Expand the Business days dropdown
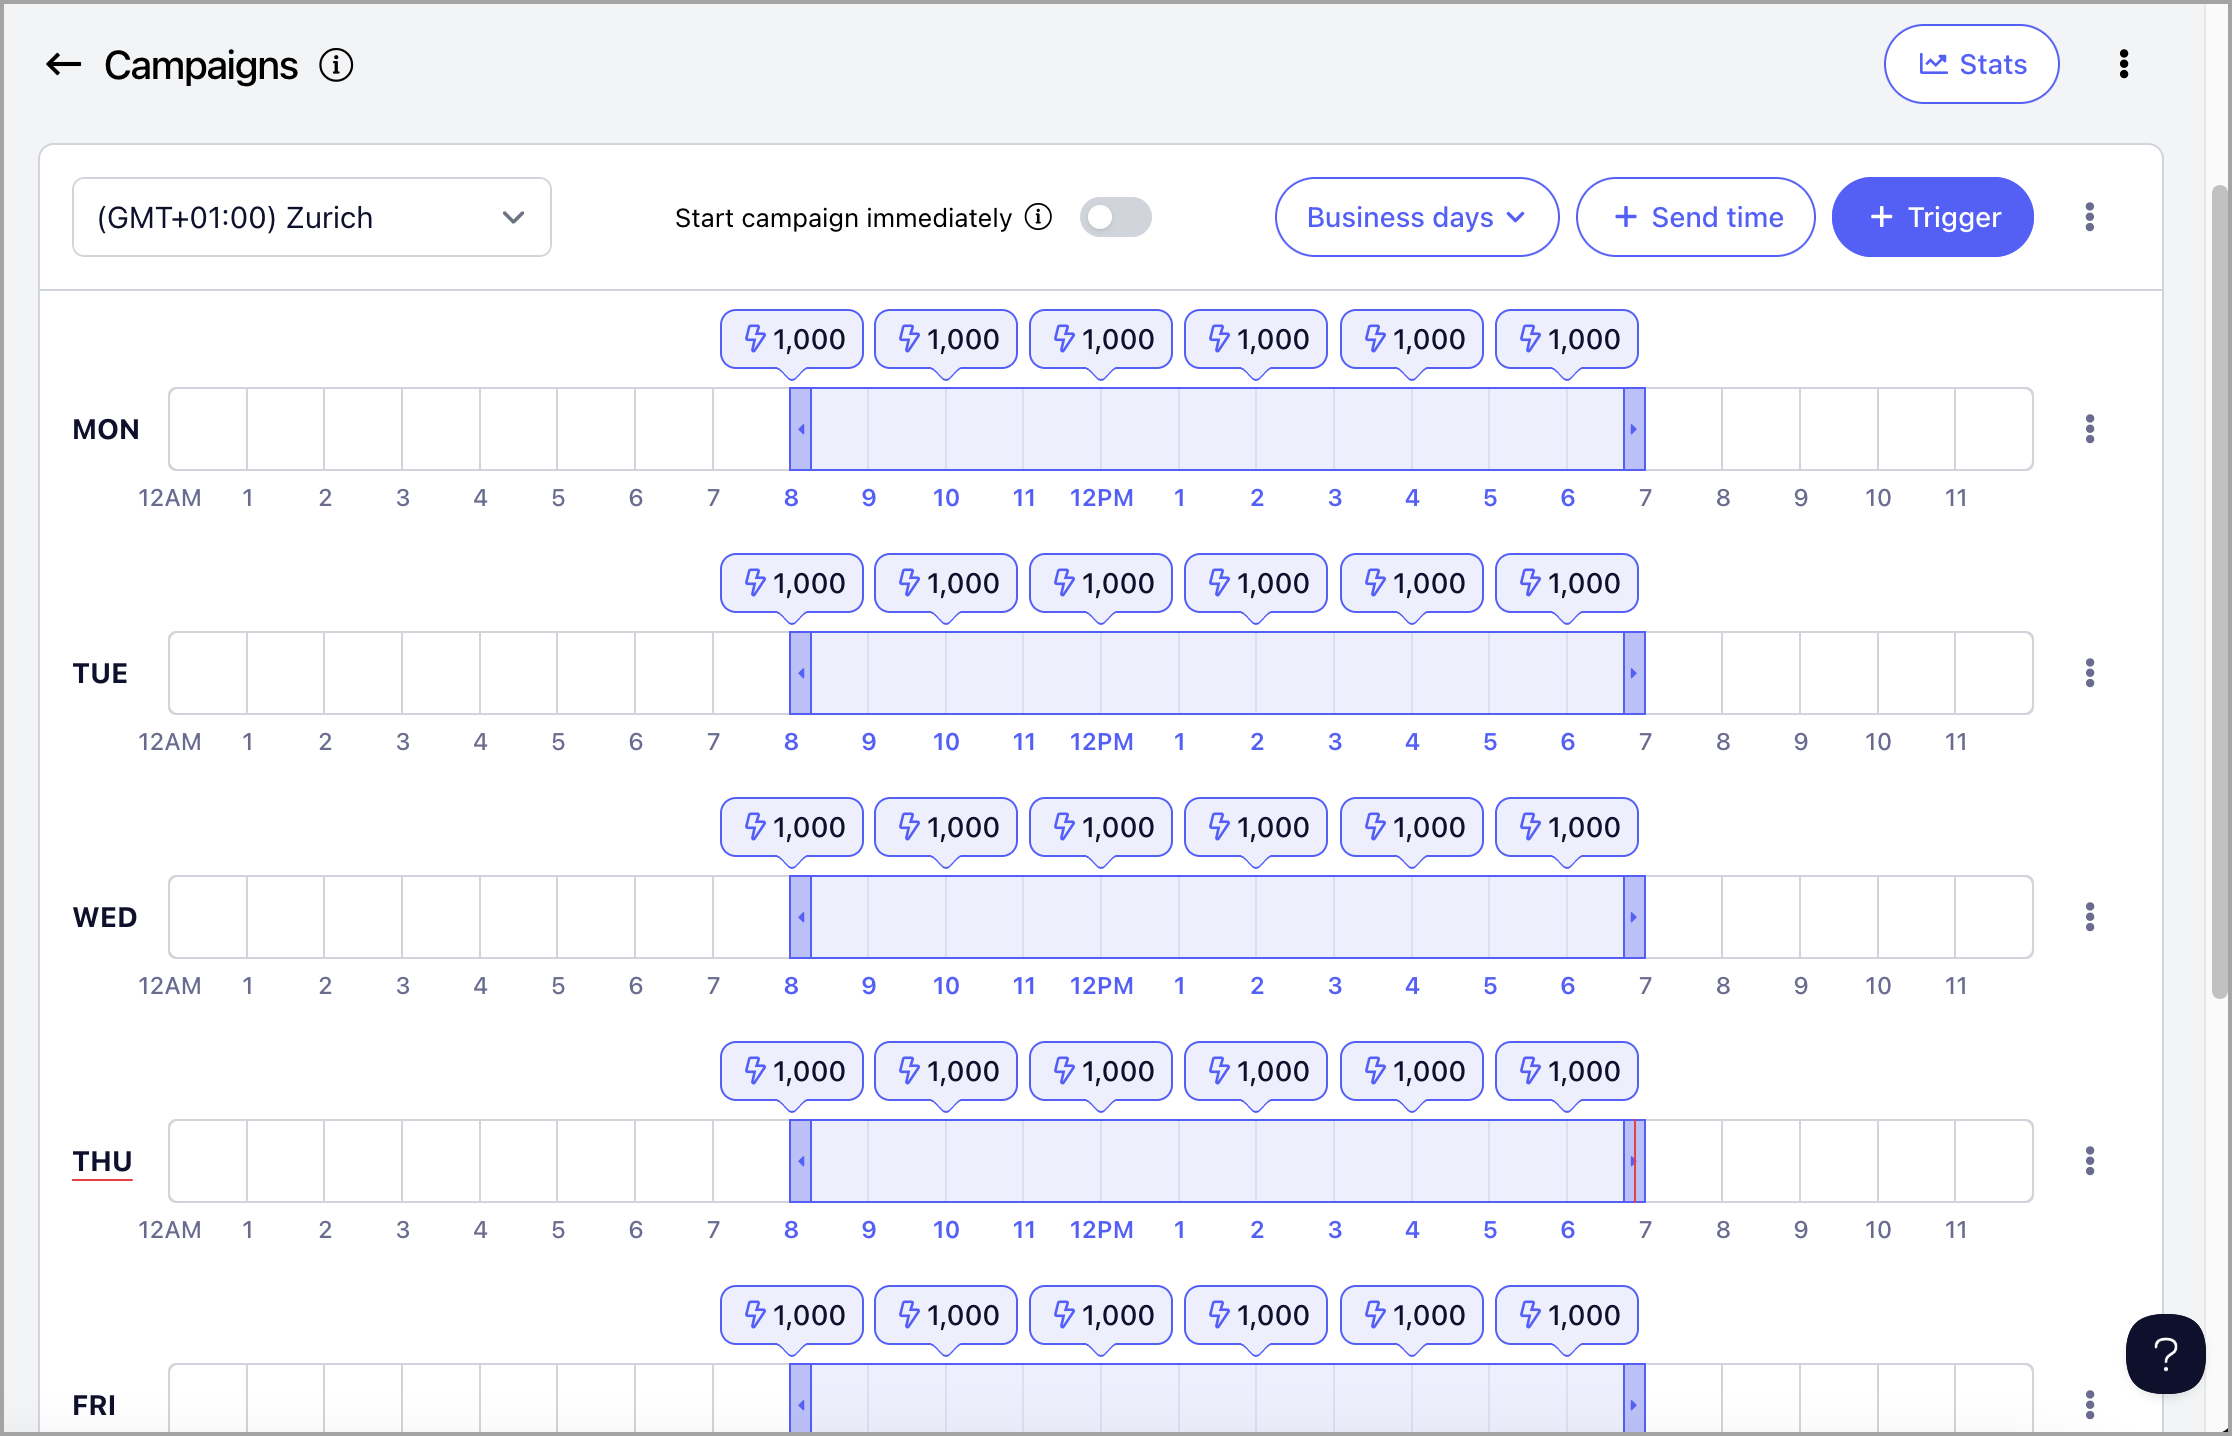This screenshot has height=1436, width=2232. tap(1417, 217)
